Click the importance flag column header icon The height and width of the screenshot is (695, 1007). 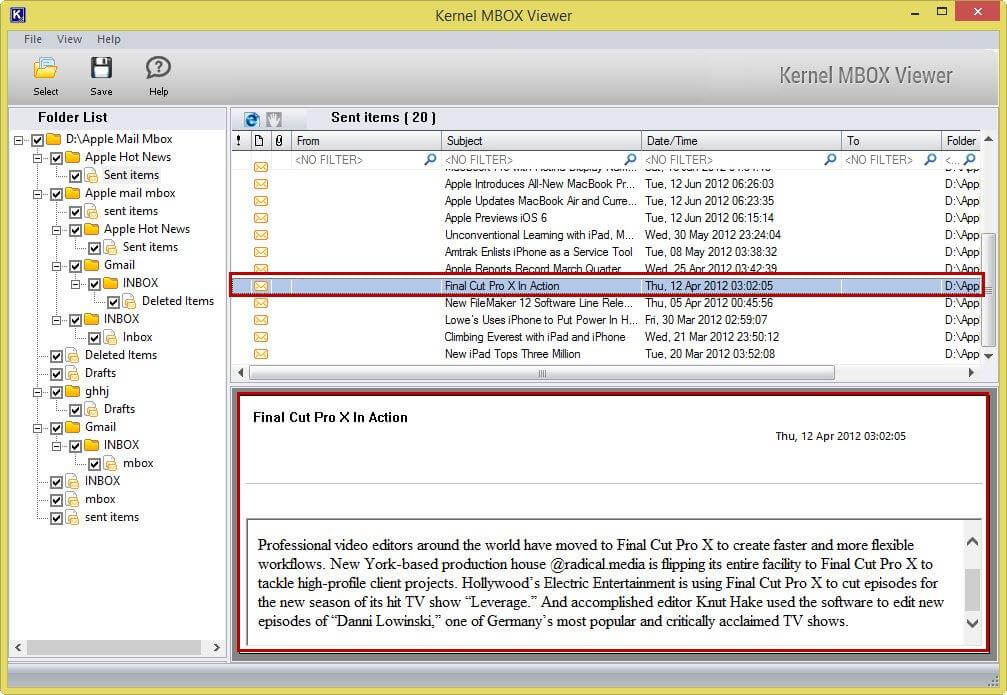pos(239,141)
